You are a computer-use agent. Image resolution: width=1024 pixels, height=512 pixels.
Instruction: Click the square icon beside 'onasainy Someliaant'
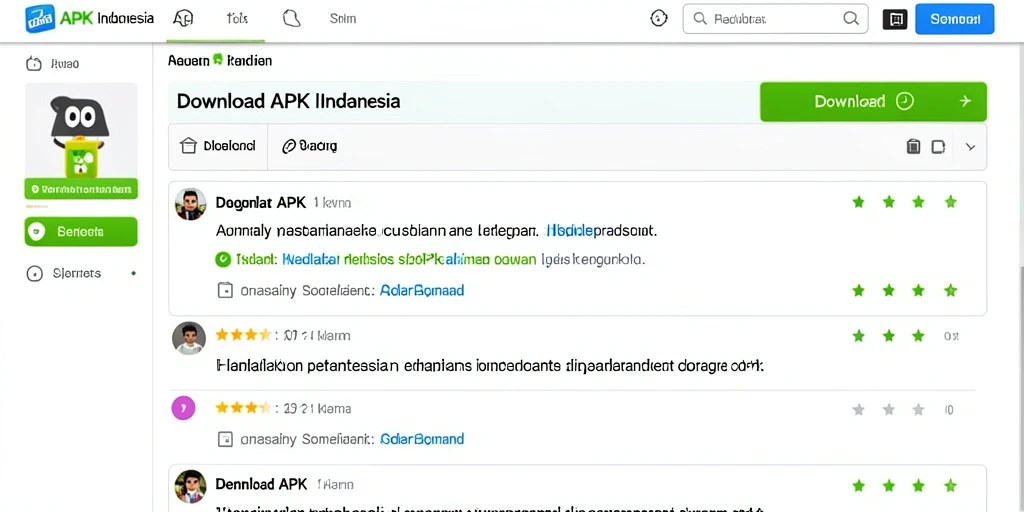(x=225, y=439)
